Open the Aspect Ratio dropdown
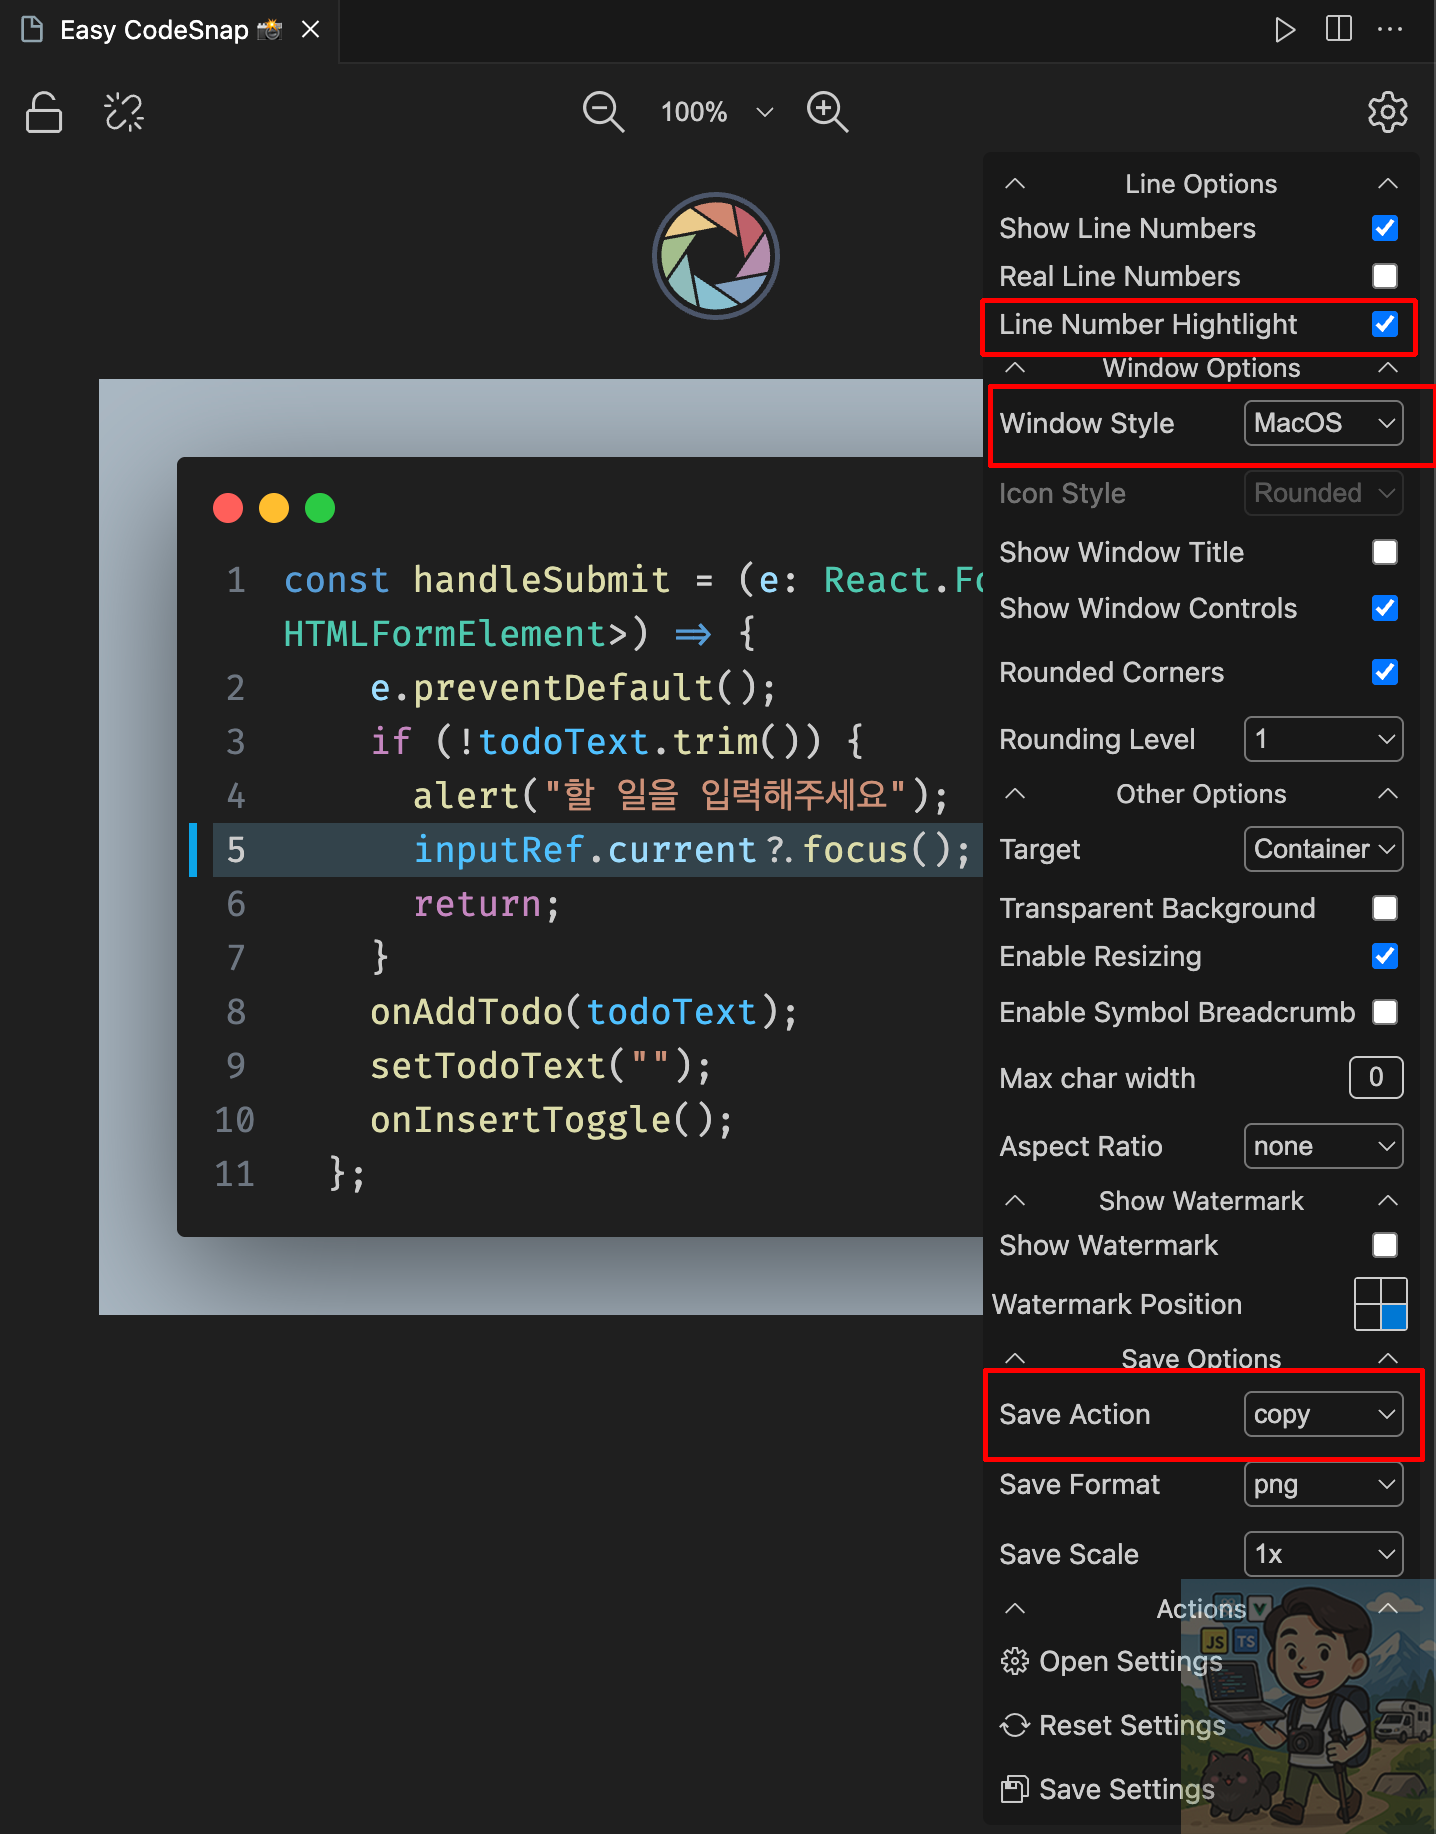 [1323, 1146]
